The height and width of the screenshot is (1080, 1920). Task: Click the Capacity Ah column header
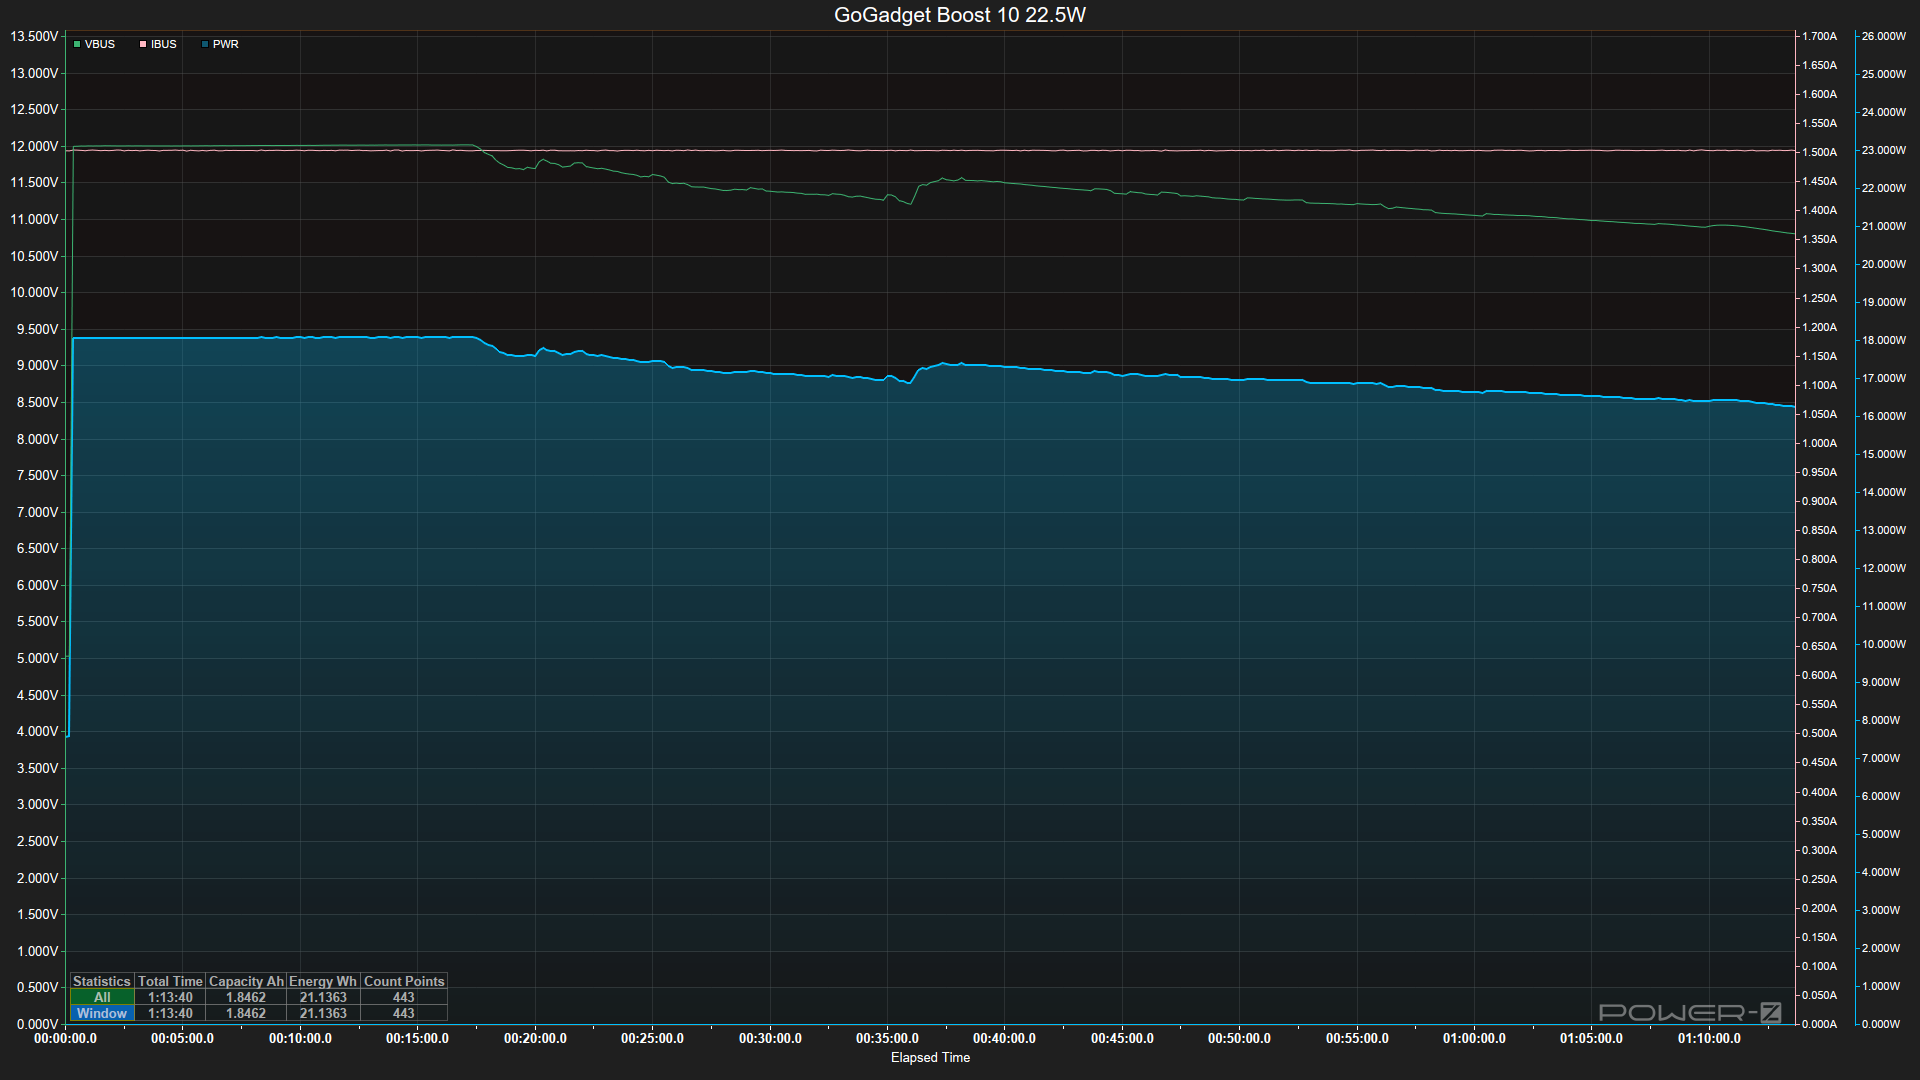pos(246,981)
